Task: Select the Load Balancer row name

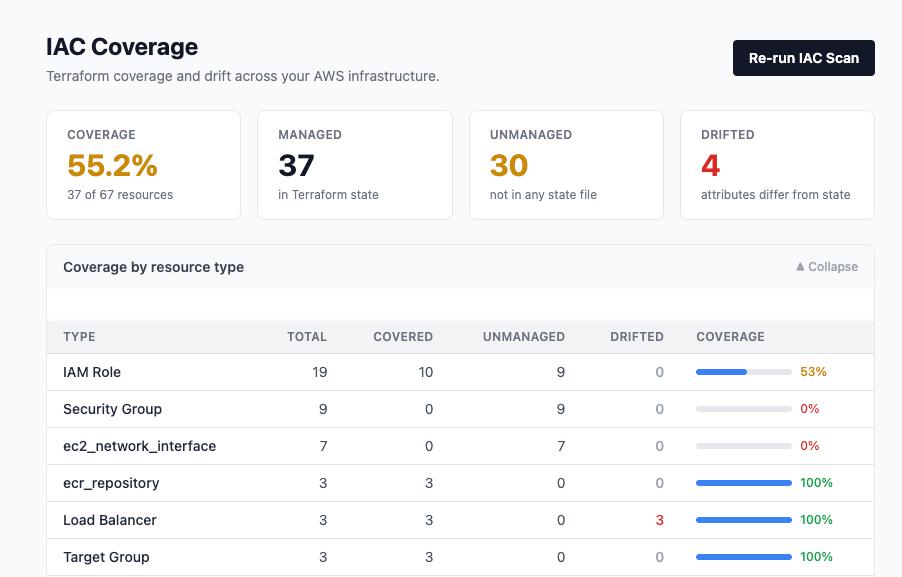Action: tap(110, 520)
